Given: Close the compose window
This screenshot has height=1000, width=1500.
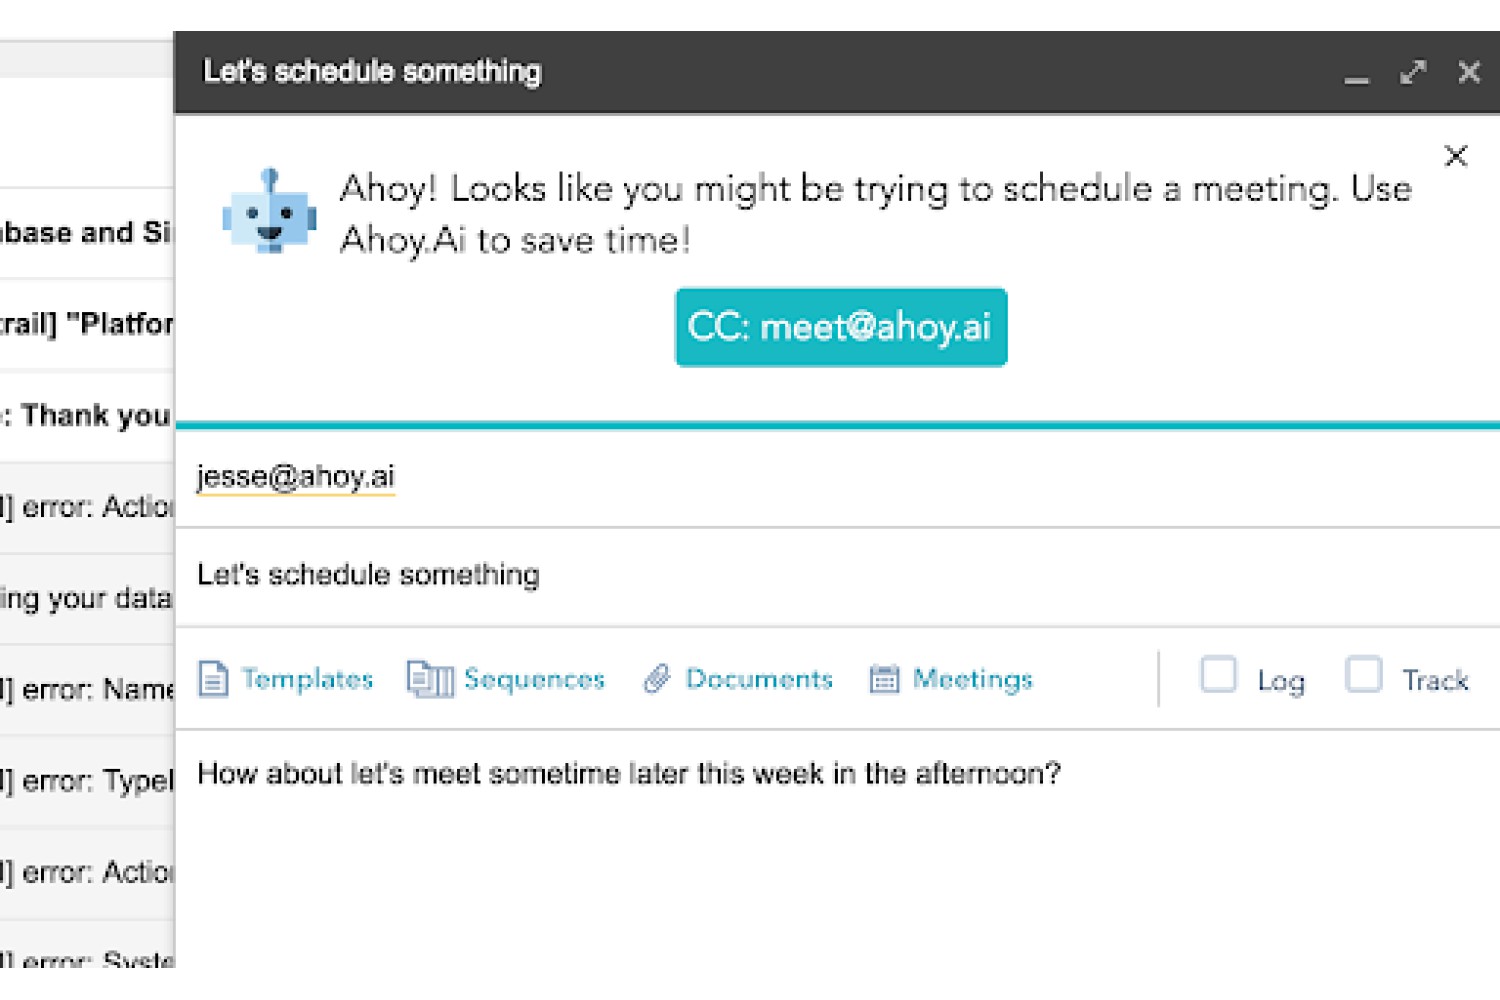Looking at the screenshot, I should click(x=1469, y=72).
